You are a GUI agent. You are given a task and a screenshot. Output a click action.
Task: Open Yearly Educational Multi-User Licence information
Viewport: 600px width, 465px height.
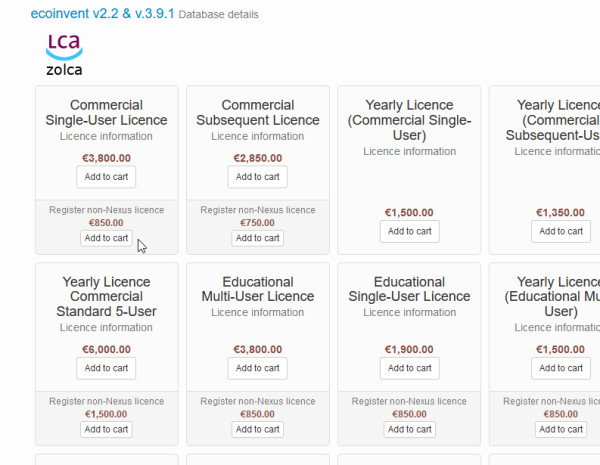pyautogui.click(x=557, y=328)
